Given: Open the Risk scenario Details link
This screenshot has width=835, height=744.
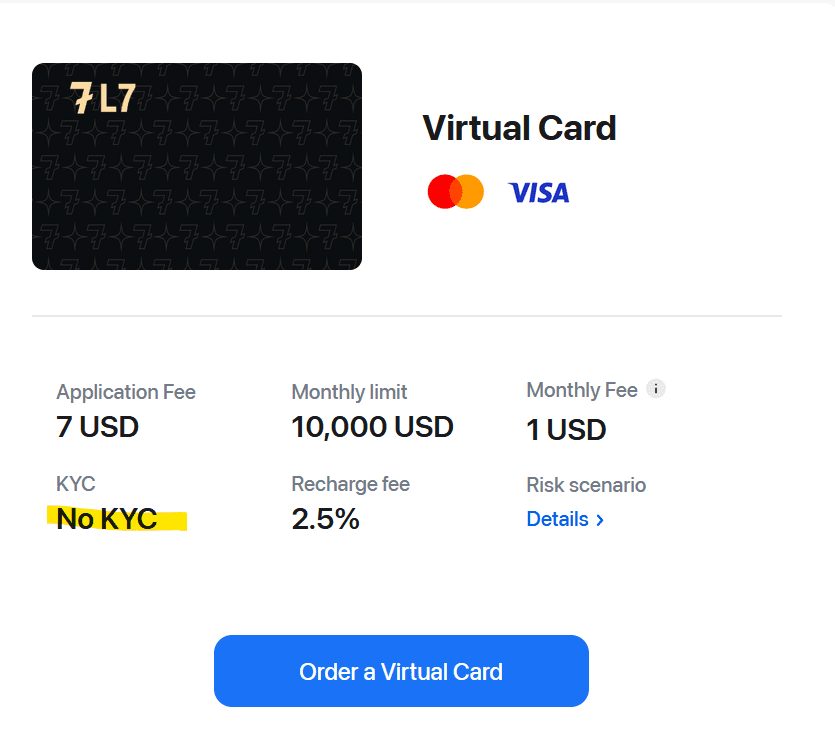Looking at the screenshot, I should point(556,519).
